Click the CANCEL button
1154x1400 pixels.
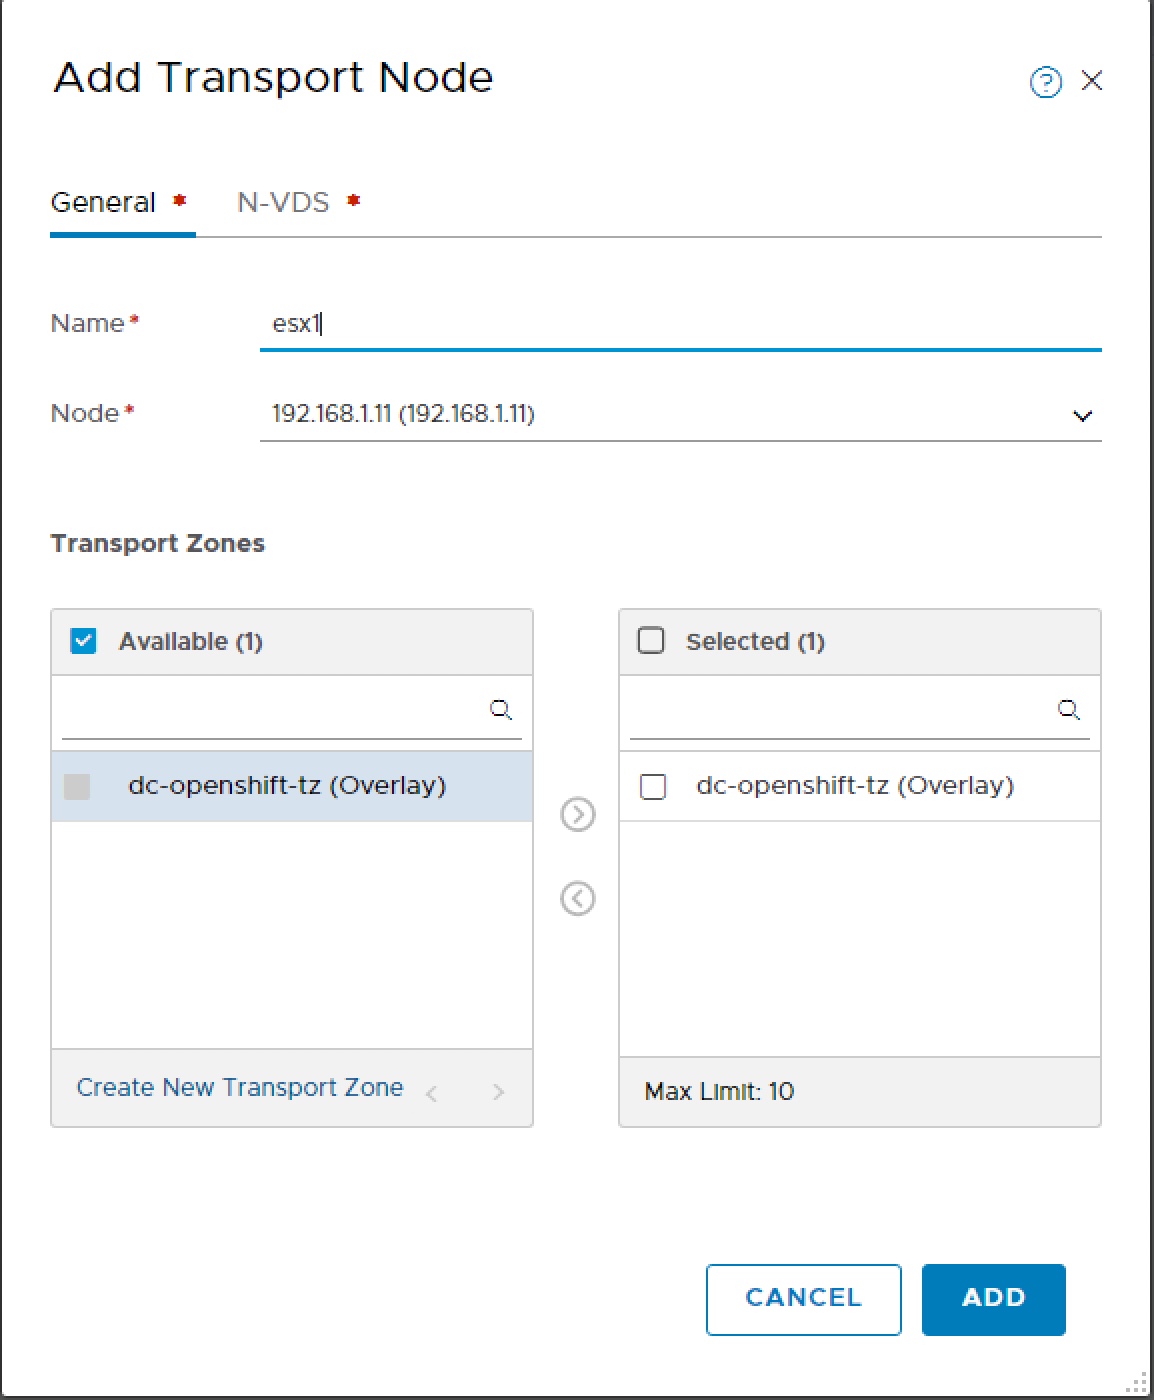(x=803, y=1299)
